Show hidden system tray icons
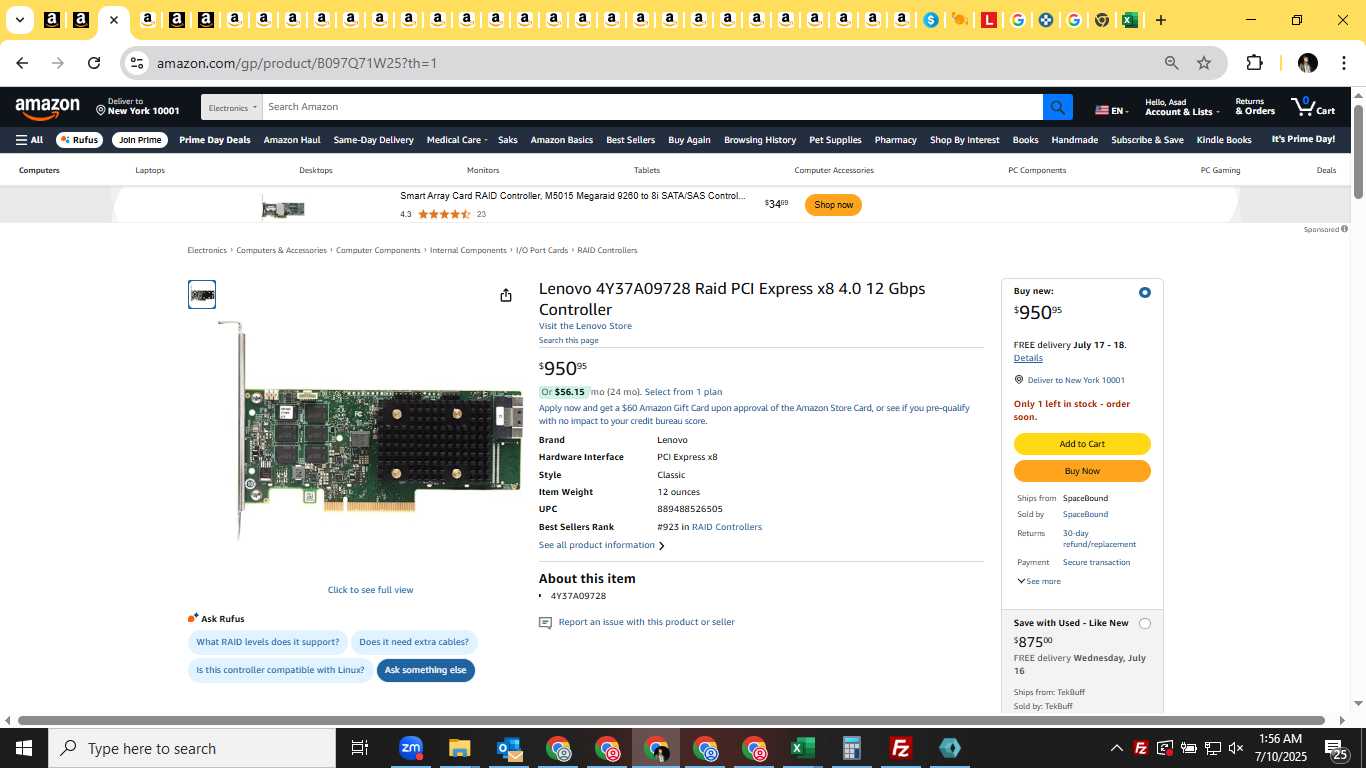Viewport: 1366px width, 768px height. coord(1116,748)
